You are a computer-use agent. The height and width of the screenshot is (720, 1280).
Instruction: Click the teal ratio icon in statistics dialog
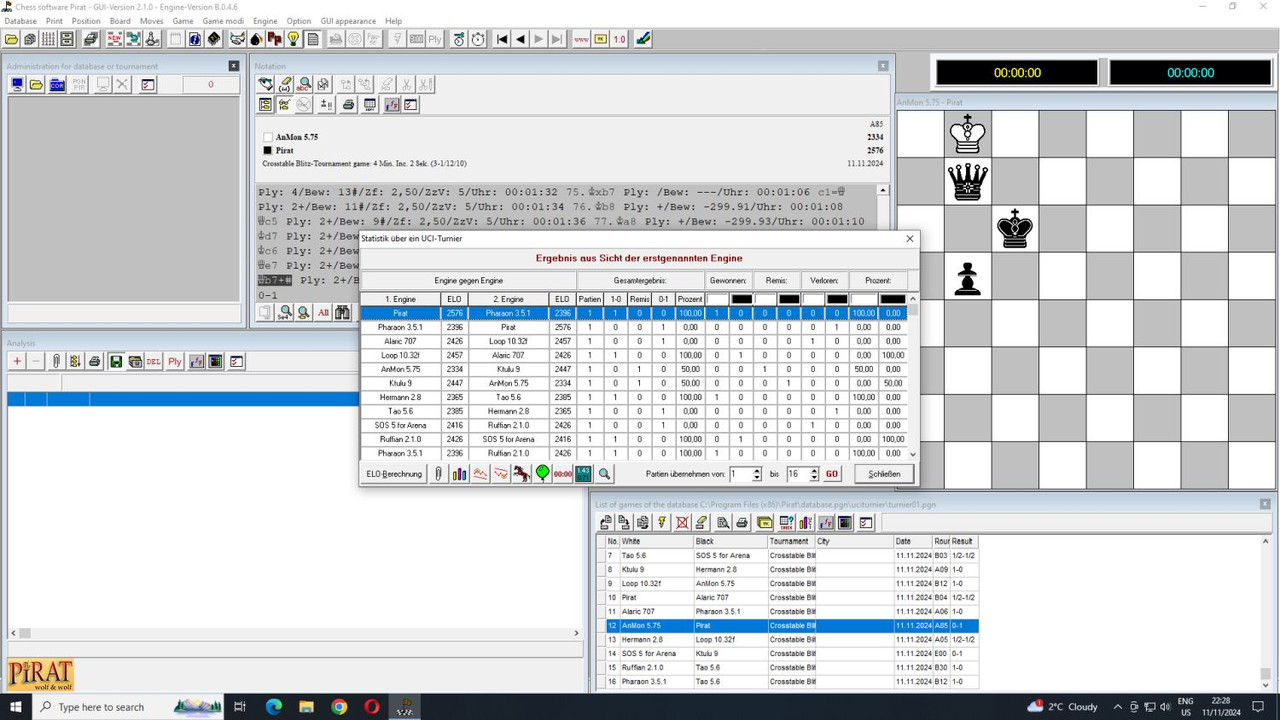click(584, 474)
